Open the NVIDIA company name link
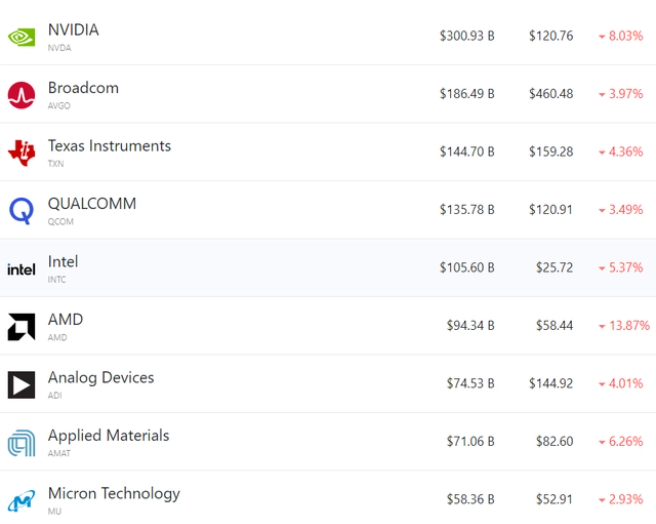 tap(73, 30)
